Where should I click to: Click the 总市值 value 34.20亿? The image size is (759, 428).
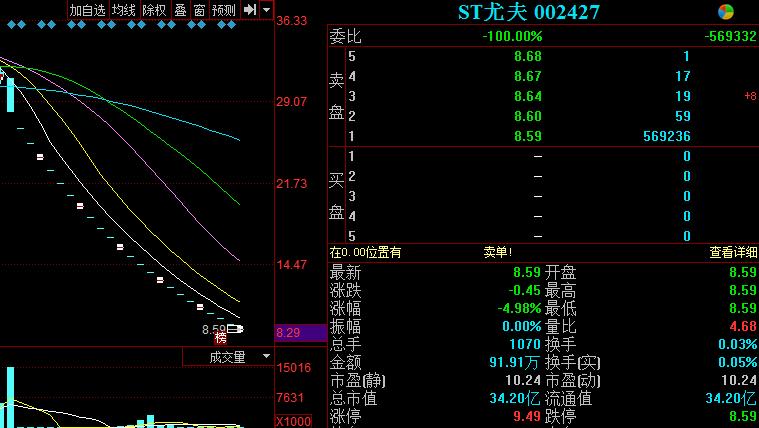click(x=516, y=398)
